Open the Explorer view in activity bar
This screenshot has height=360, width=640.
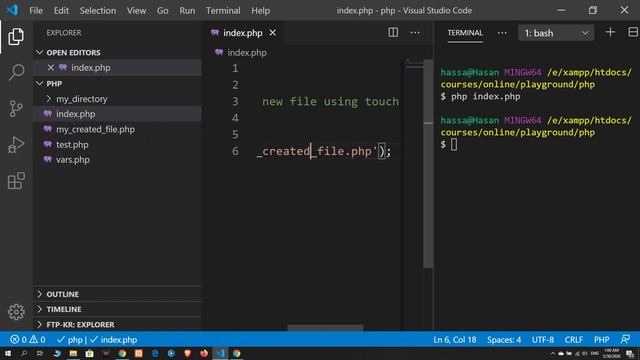[16, 37]
